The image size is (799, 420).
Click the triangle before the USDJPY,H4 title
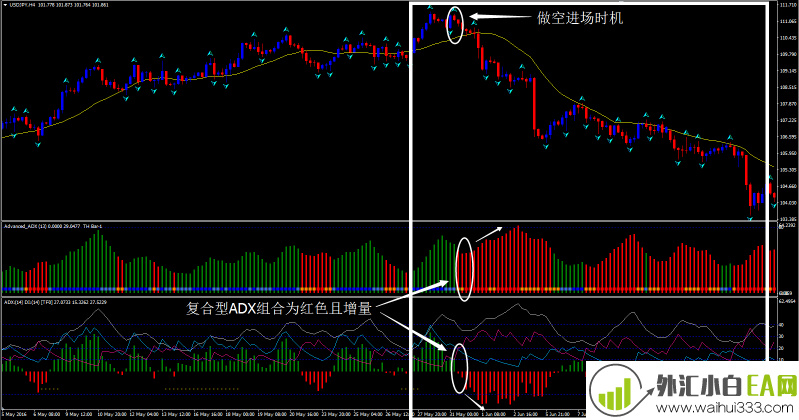[x=5, y=5]
